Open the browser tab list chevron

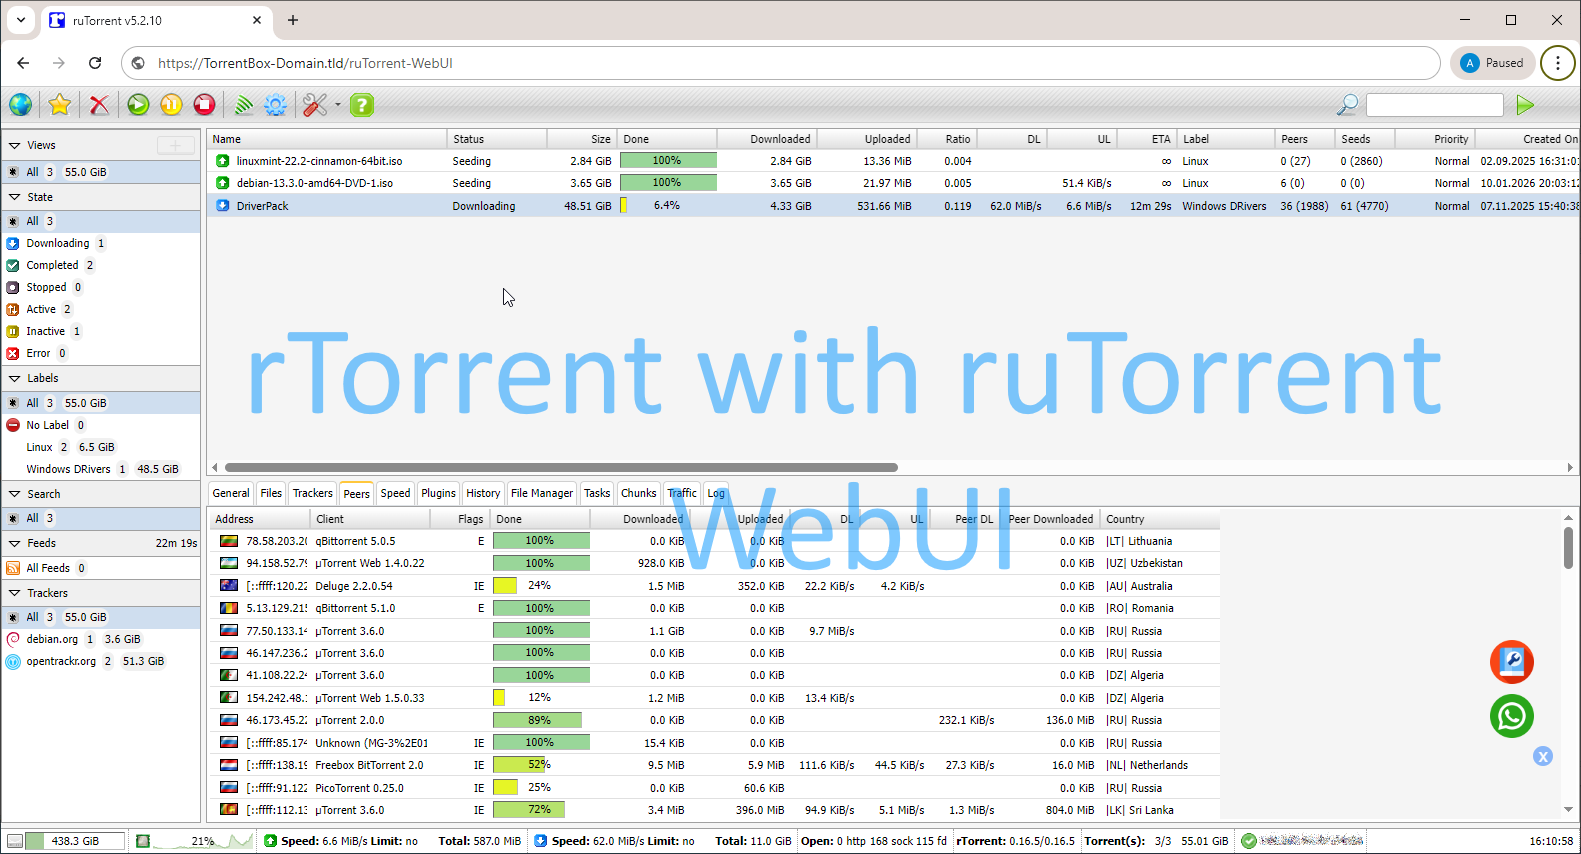[x=20, y=20]
